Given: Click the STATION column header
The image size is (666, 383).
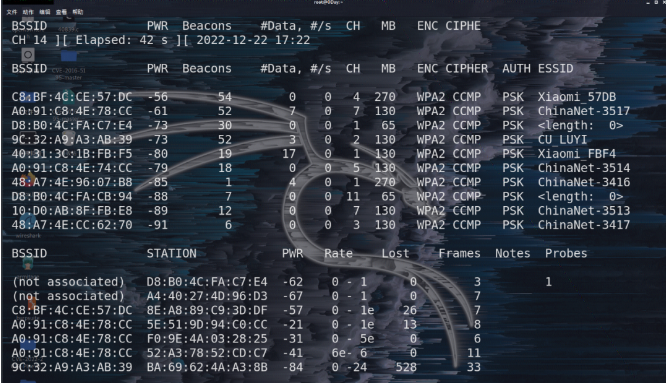Looking at the screenshot, I should pyautogui.click(x=172, y=253).
